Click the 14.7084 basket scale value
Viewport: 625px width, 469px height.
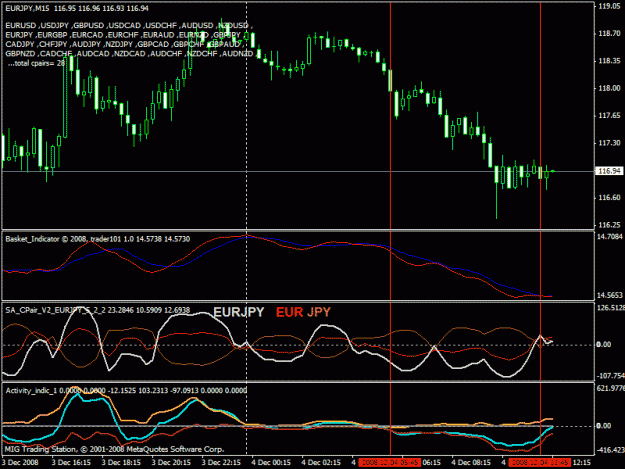(x=609, y=237)
